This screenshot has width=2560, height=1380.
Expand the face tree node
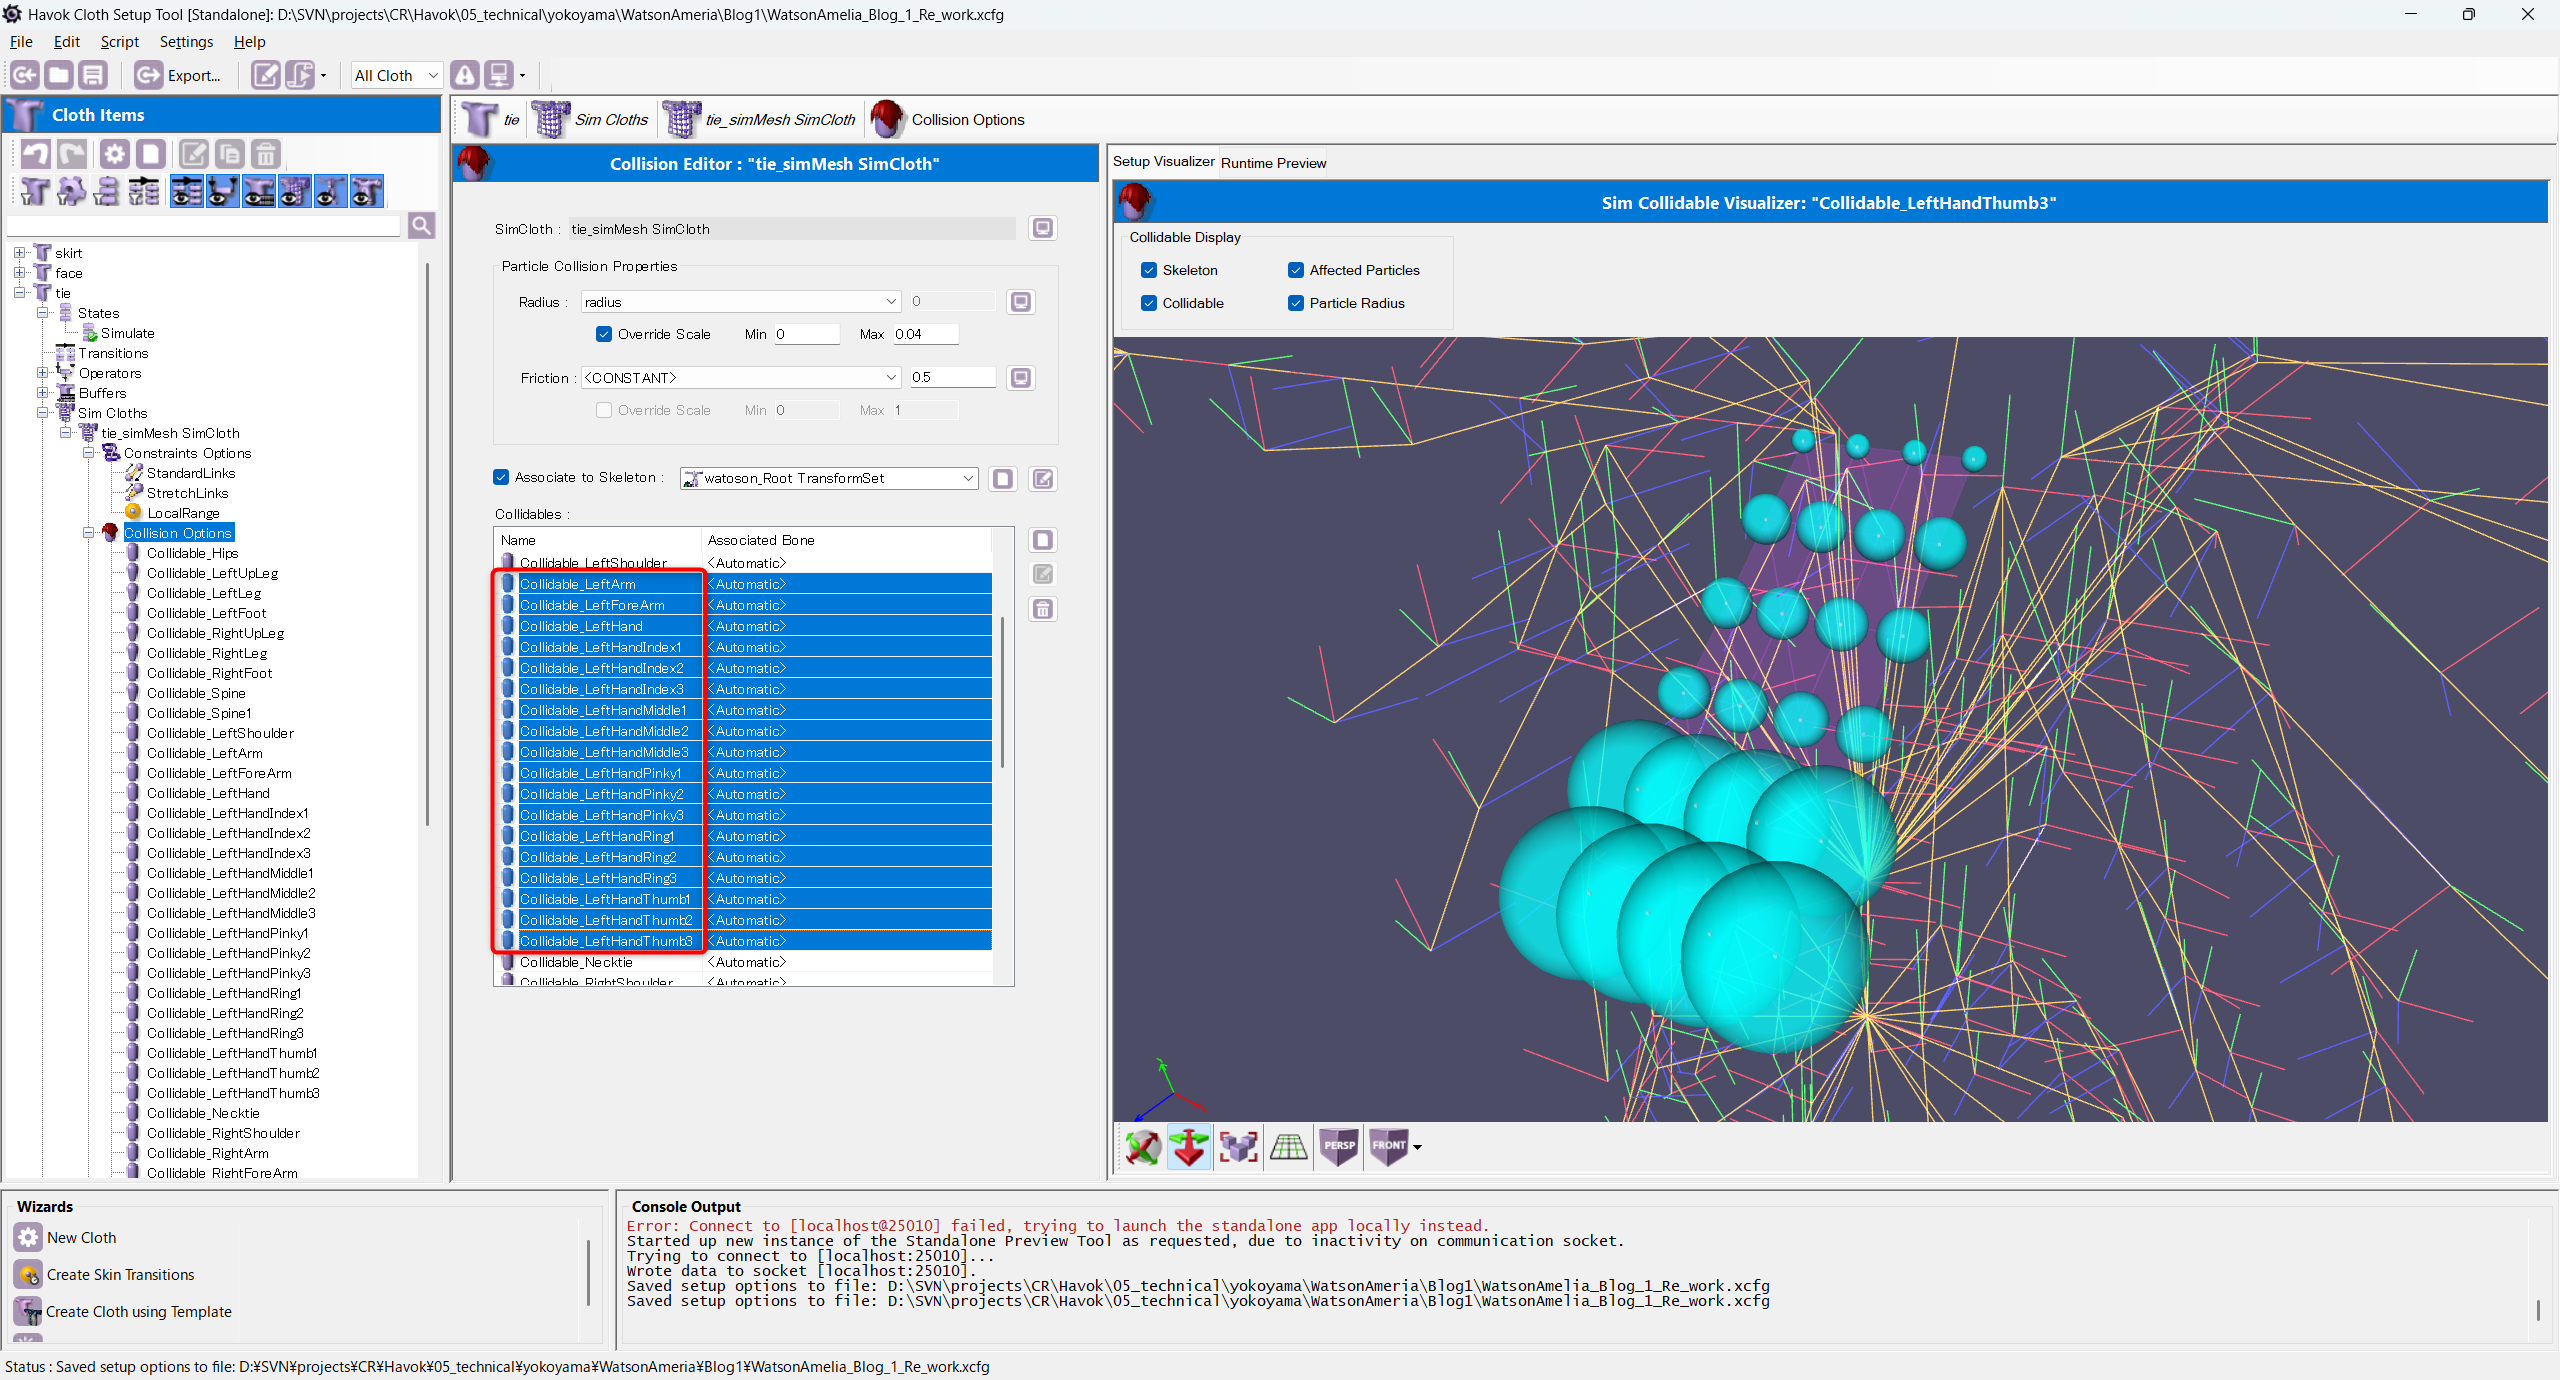click(x=20, y=273)
